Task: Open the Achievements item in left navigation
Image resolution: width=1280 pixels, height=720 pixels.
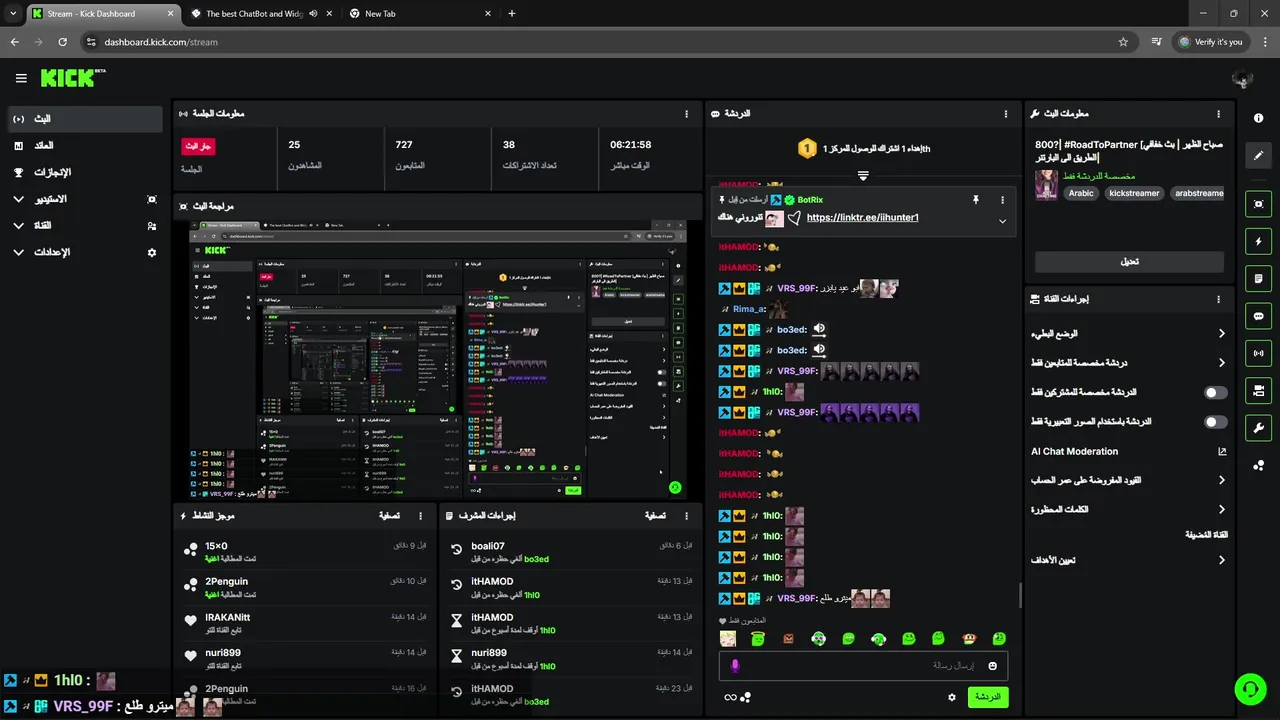Action: pos(84,172)
